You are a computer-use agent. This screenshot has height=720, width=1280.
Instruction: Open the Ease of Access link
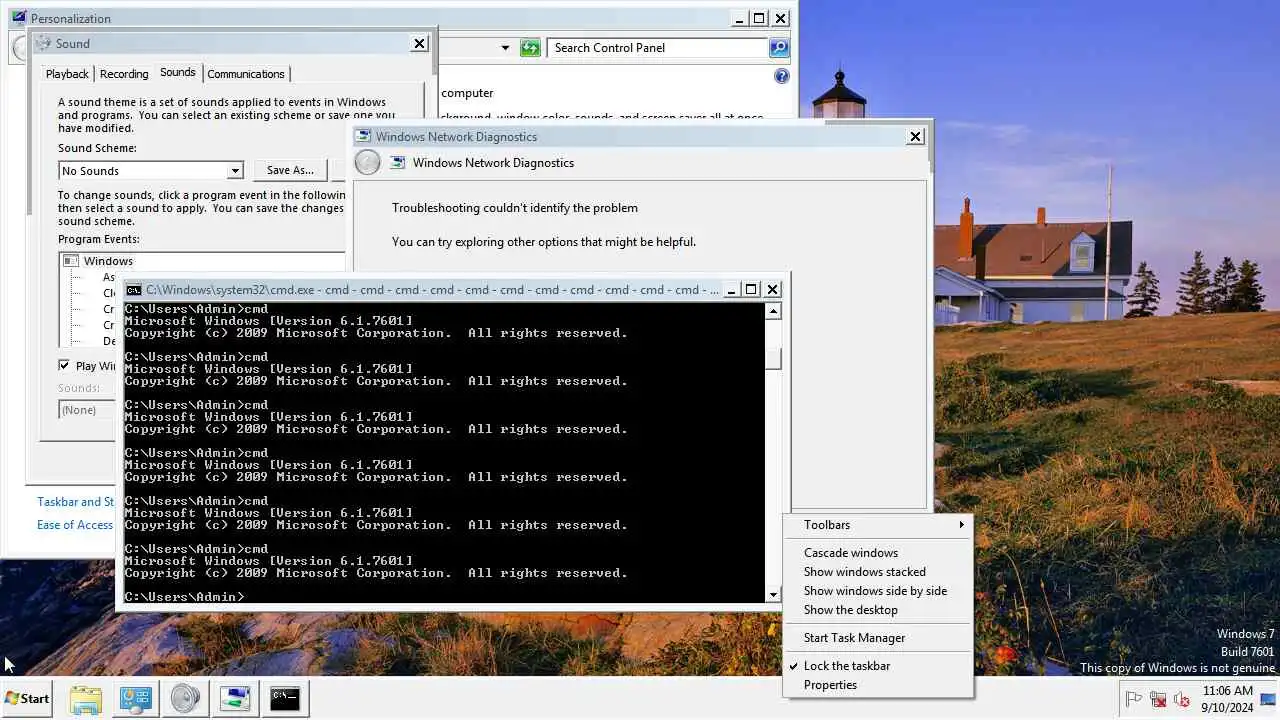tap(75, 525)
